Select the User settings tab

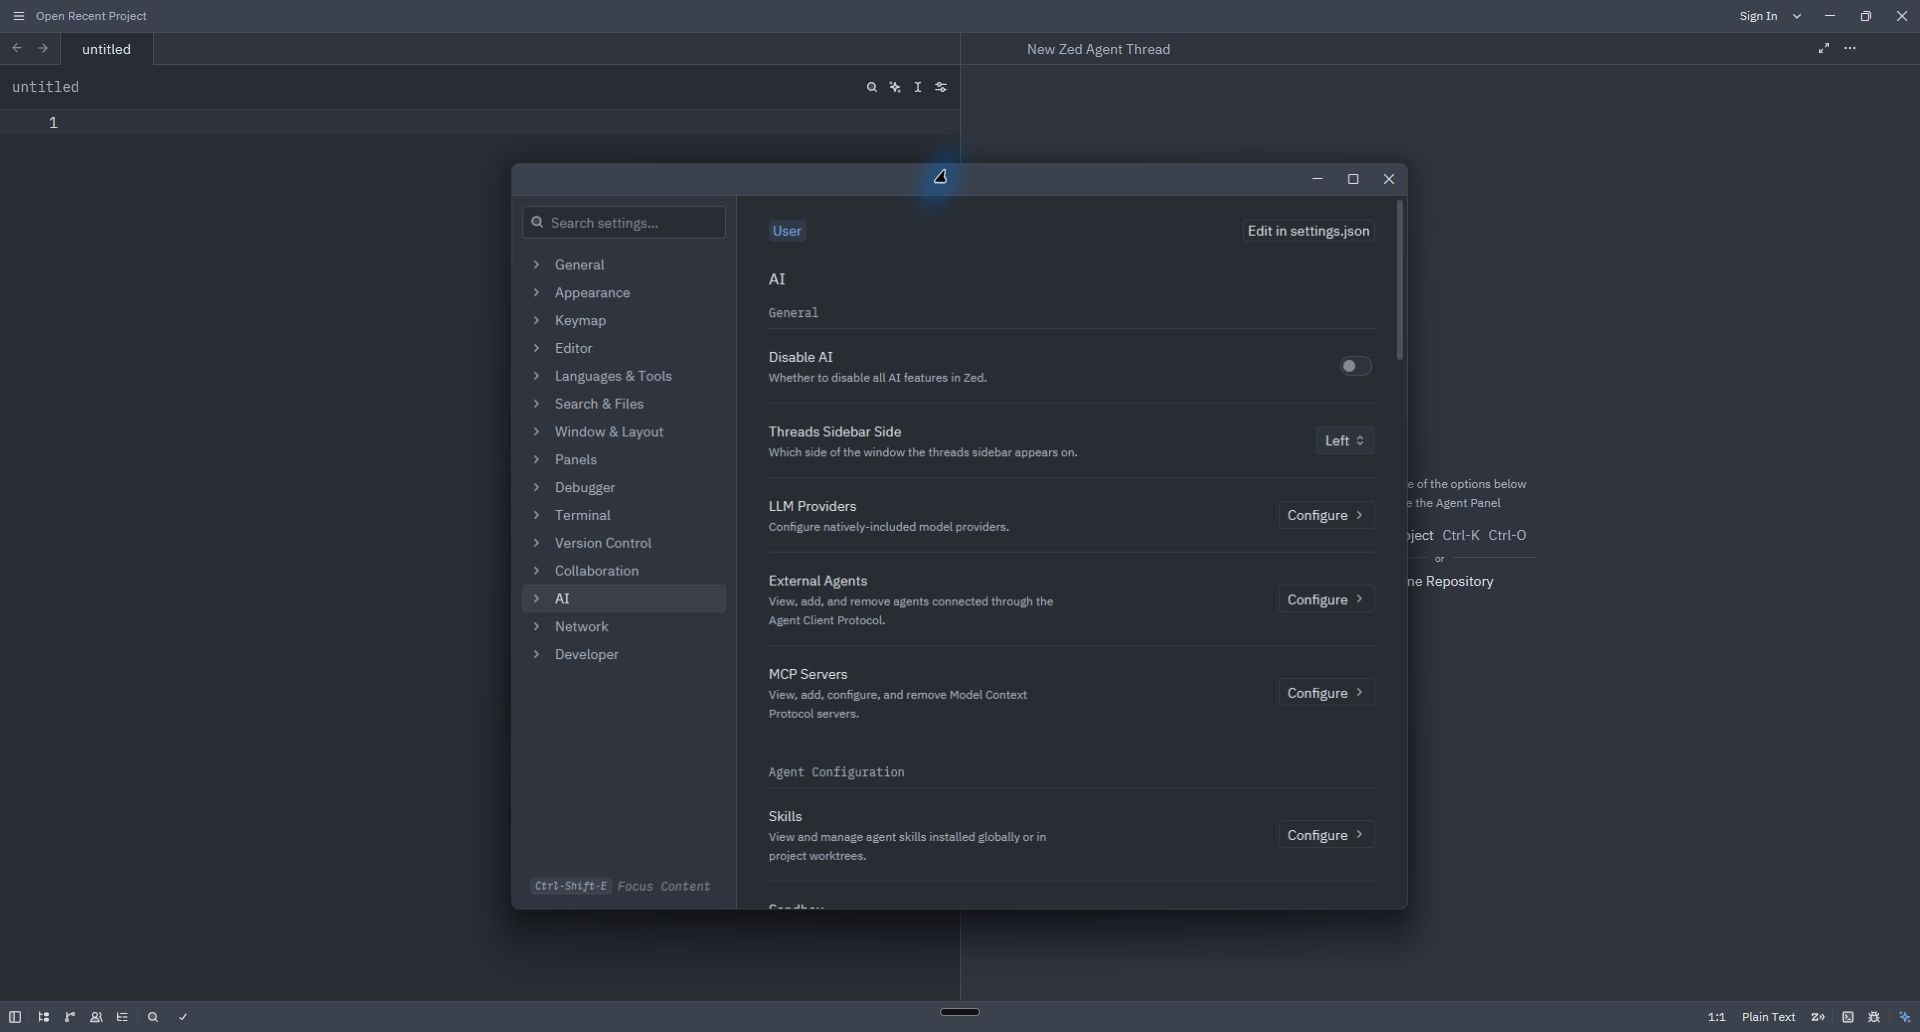click(x=788, y=232)
